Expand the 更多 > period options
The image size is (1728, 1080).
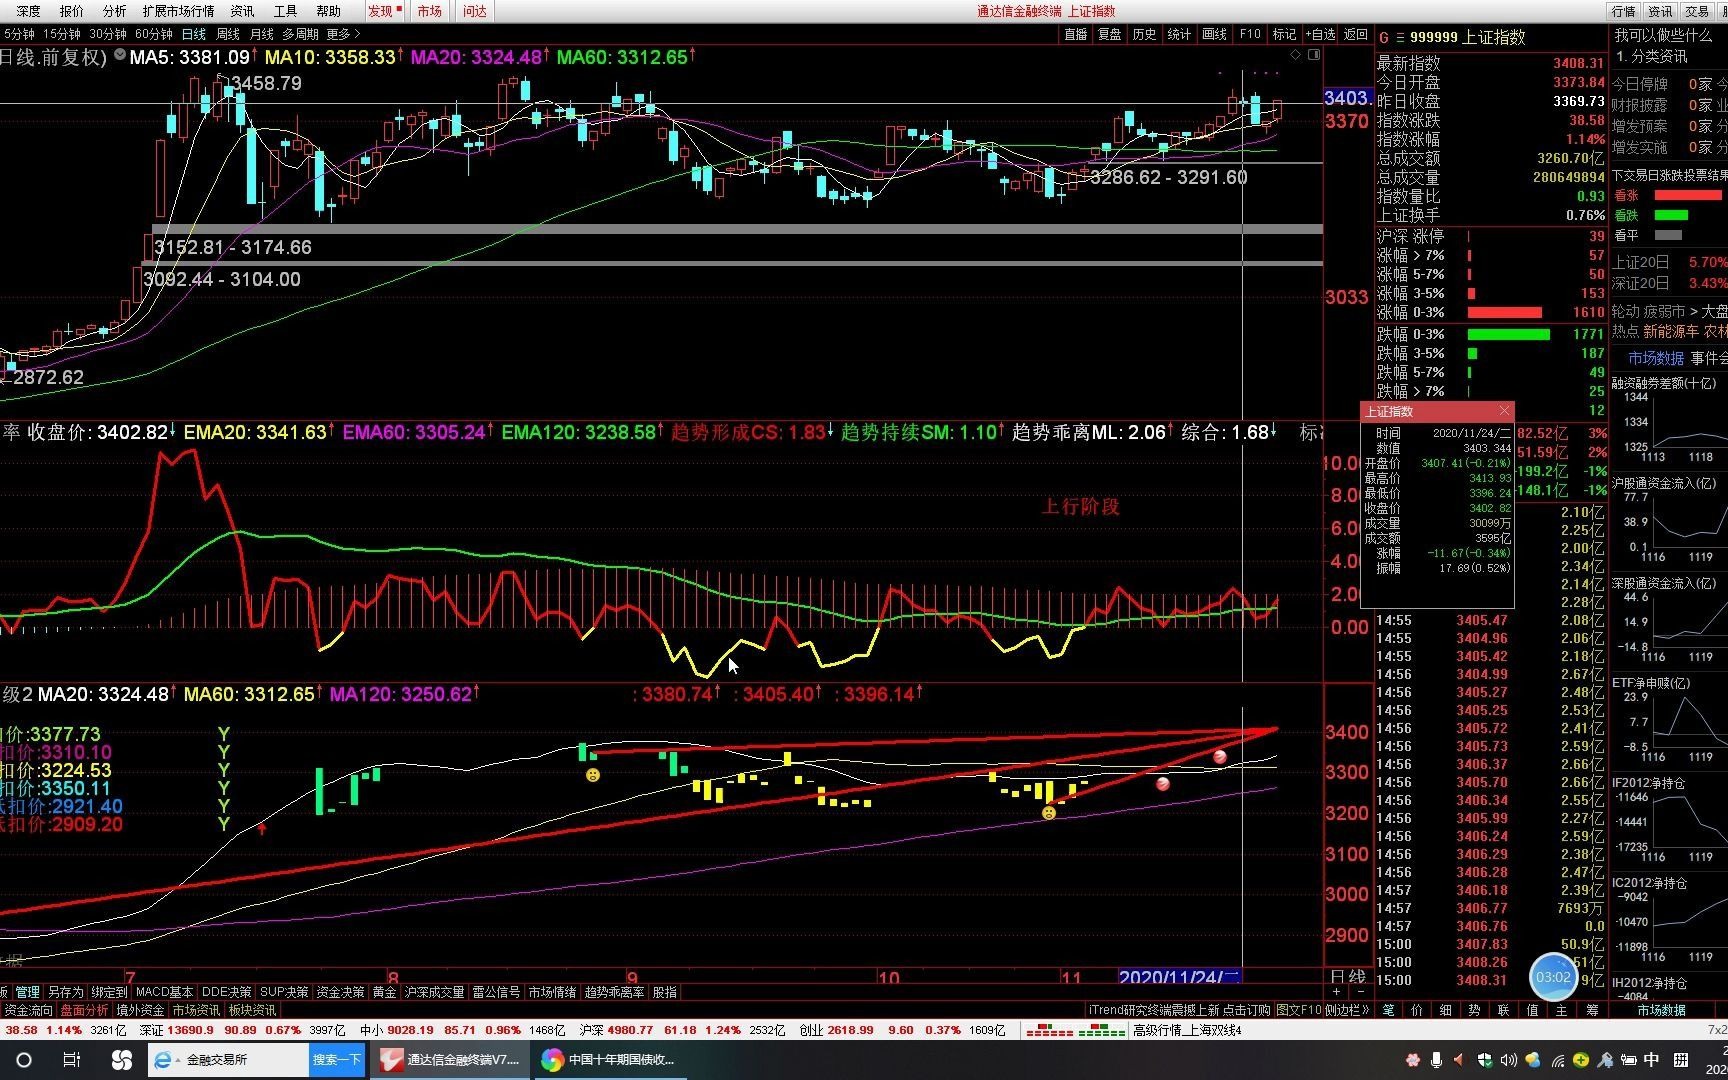click(x=344, y=34)
